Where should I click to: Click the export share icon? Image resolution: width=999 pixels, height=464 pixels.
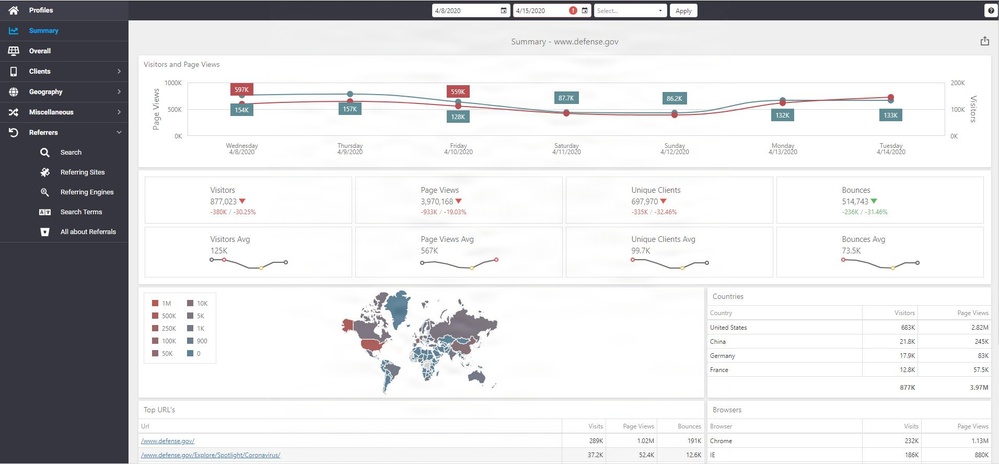(985, 41)
